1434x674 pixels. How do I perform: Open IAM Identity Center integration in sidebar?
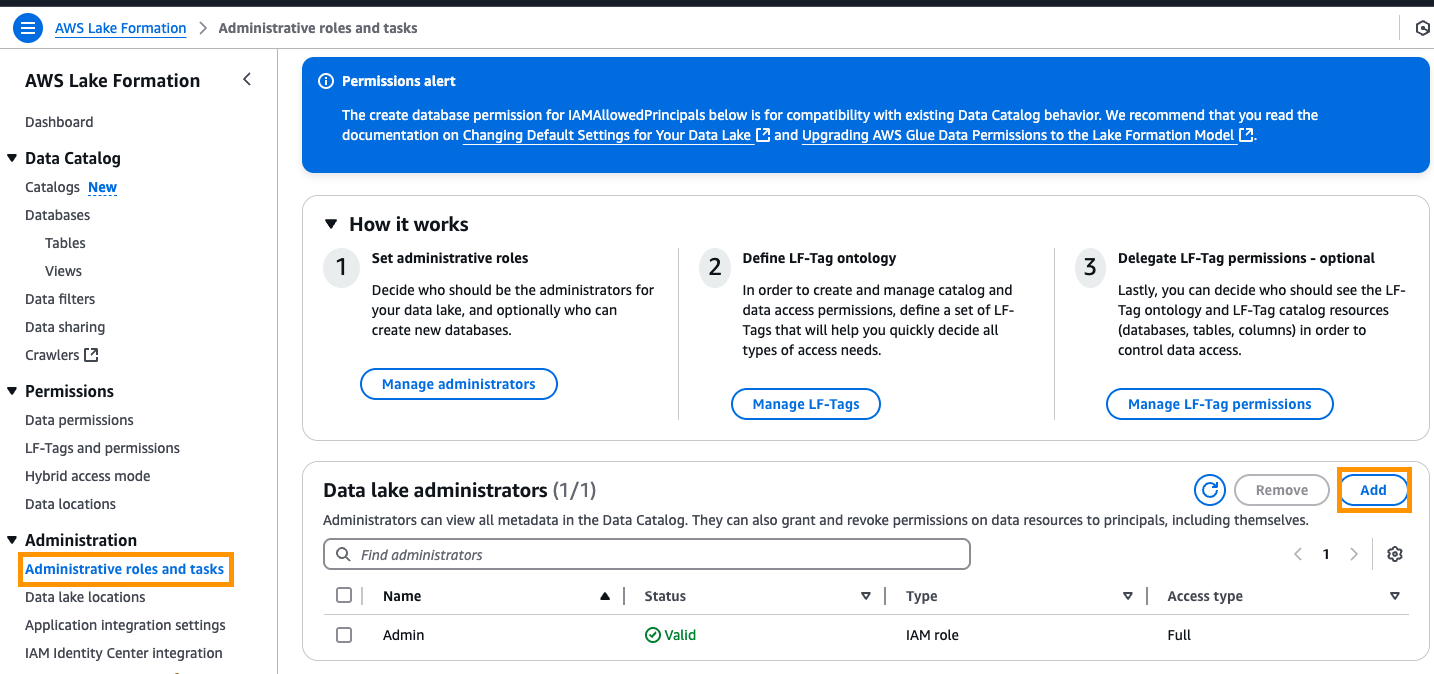[124, 653]
